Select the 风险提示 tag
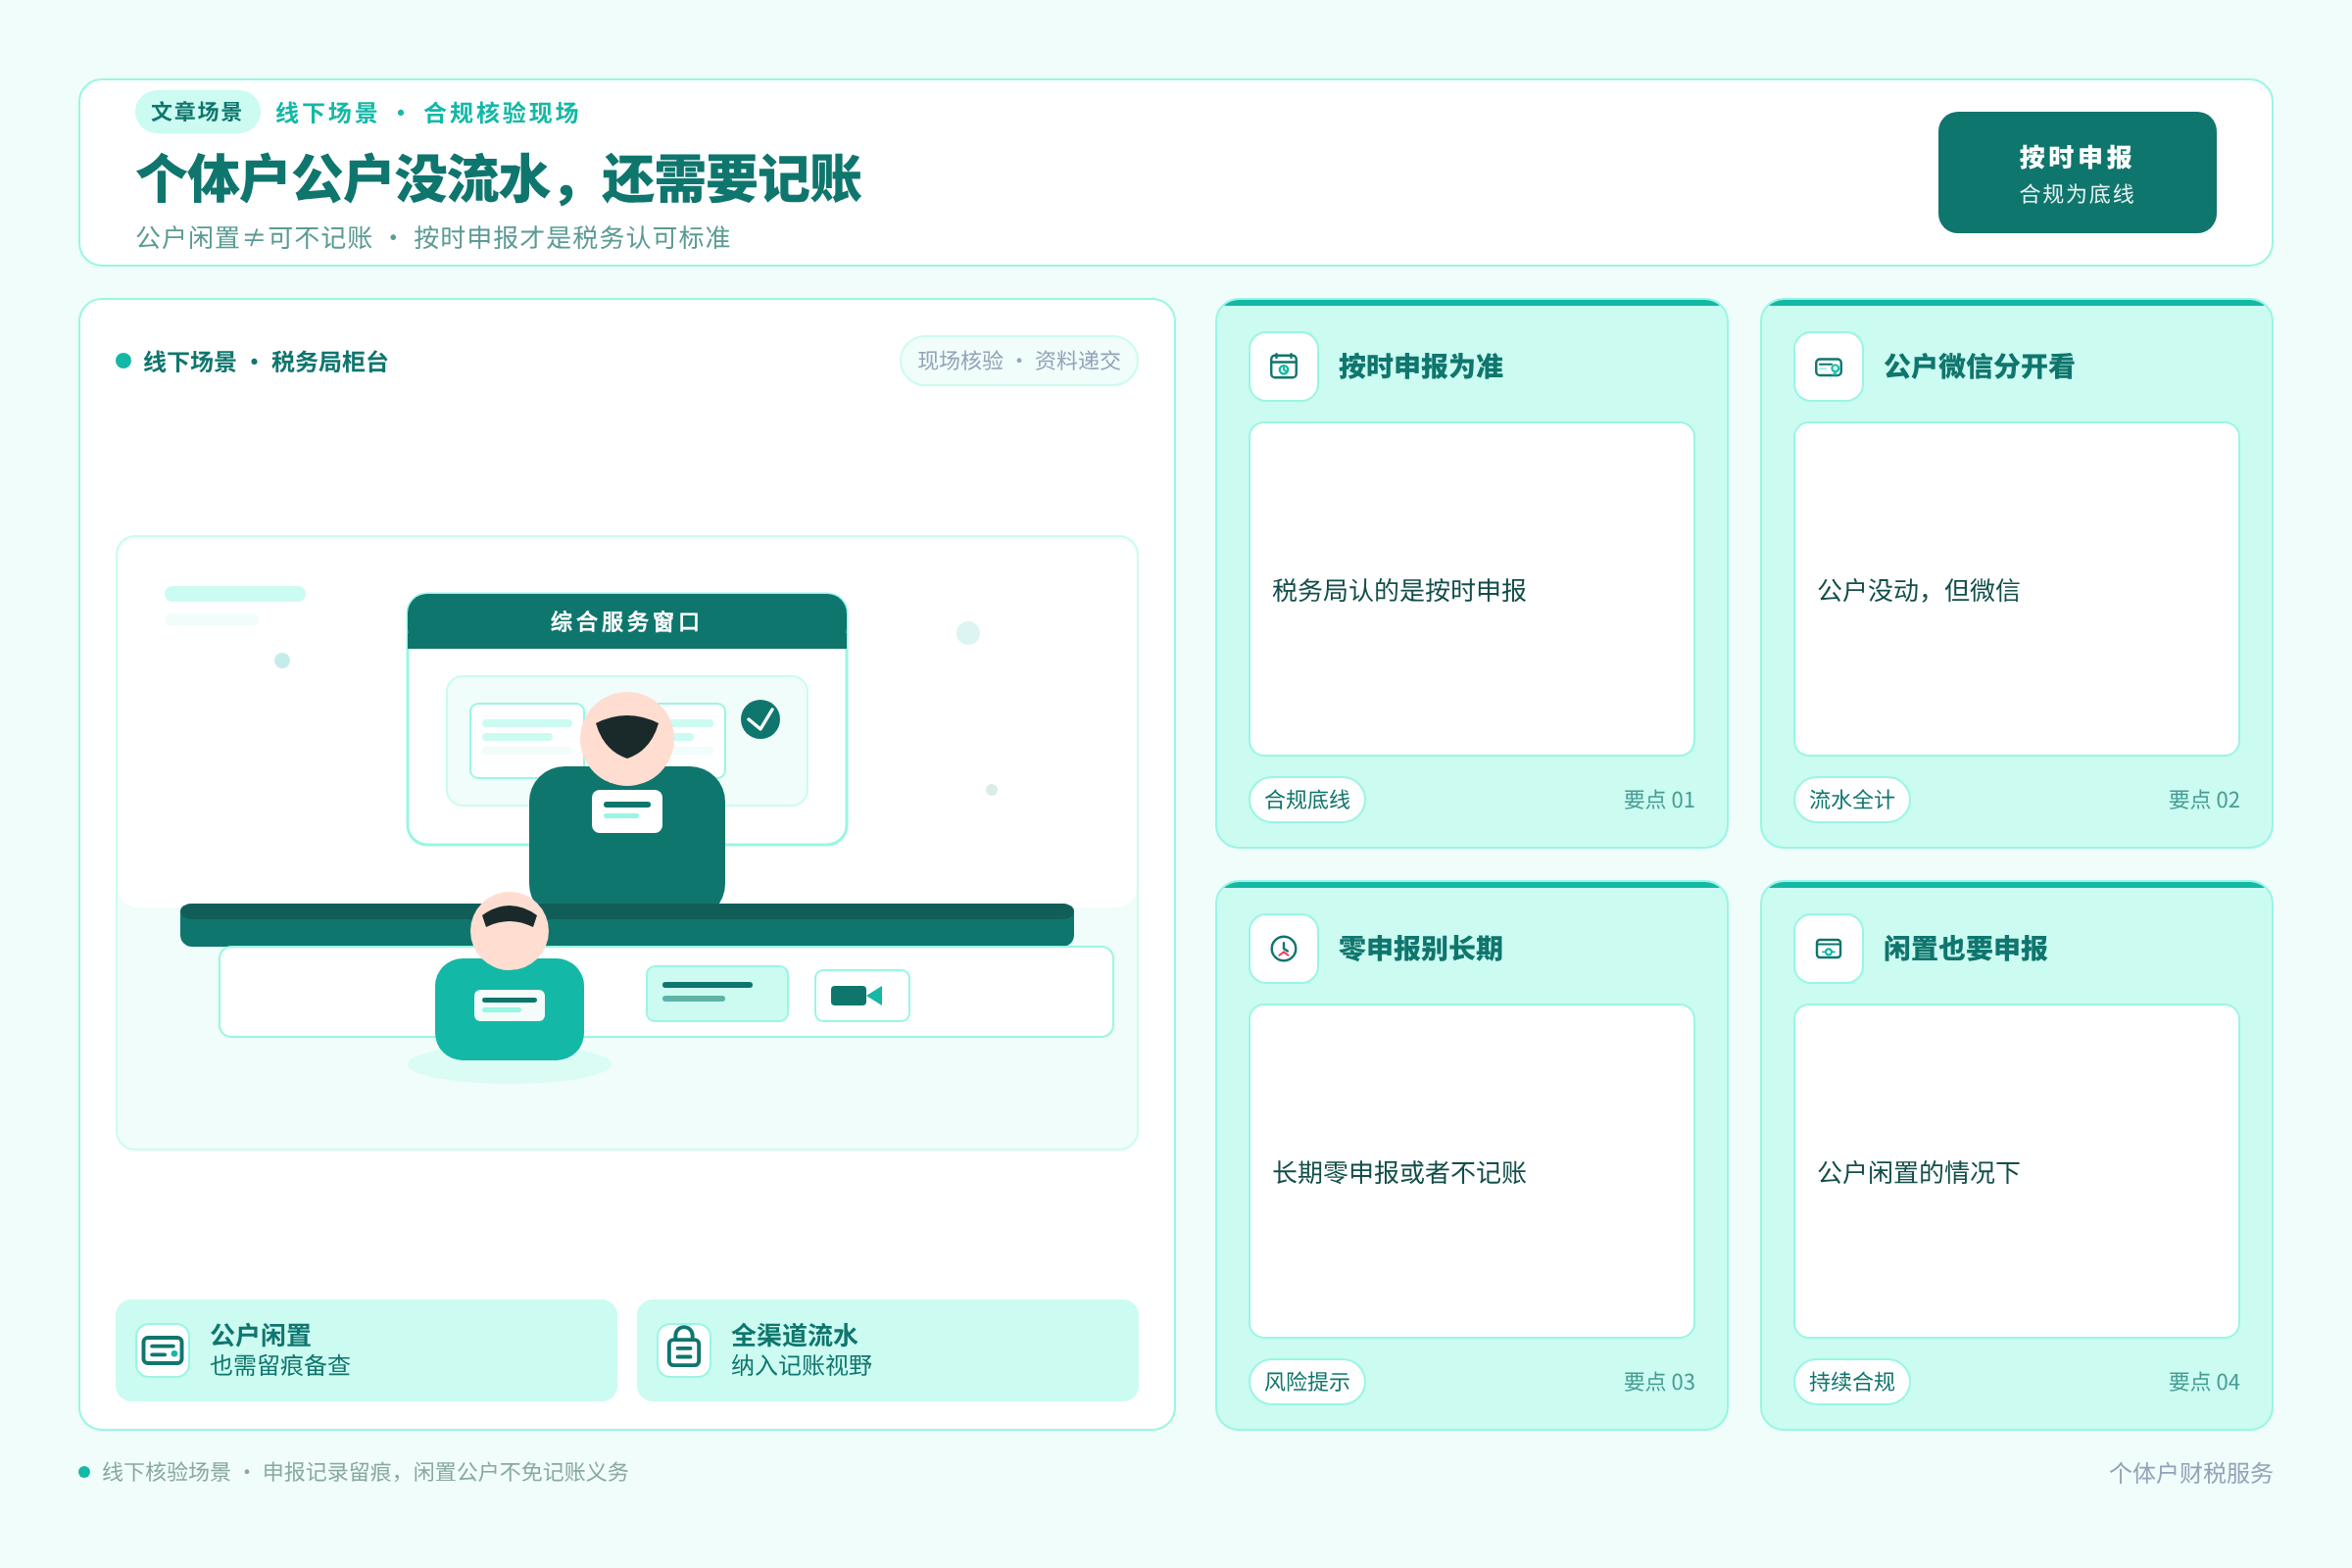2352x1568 pixels. [x=1306, y=1381]
